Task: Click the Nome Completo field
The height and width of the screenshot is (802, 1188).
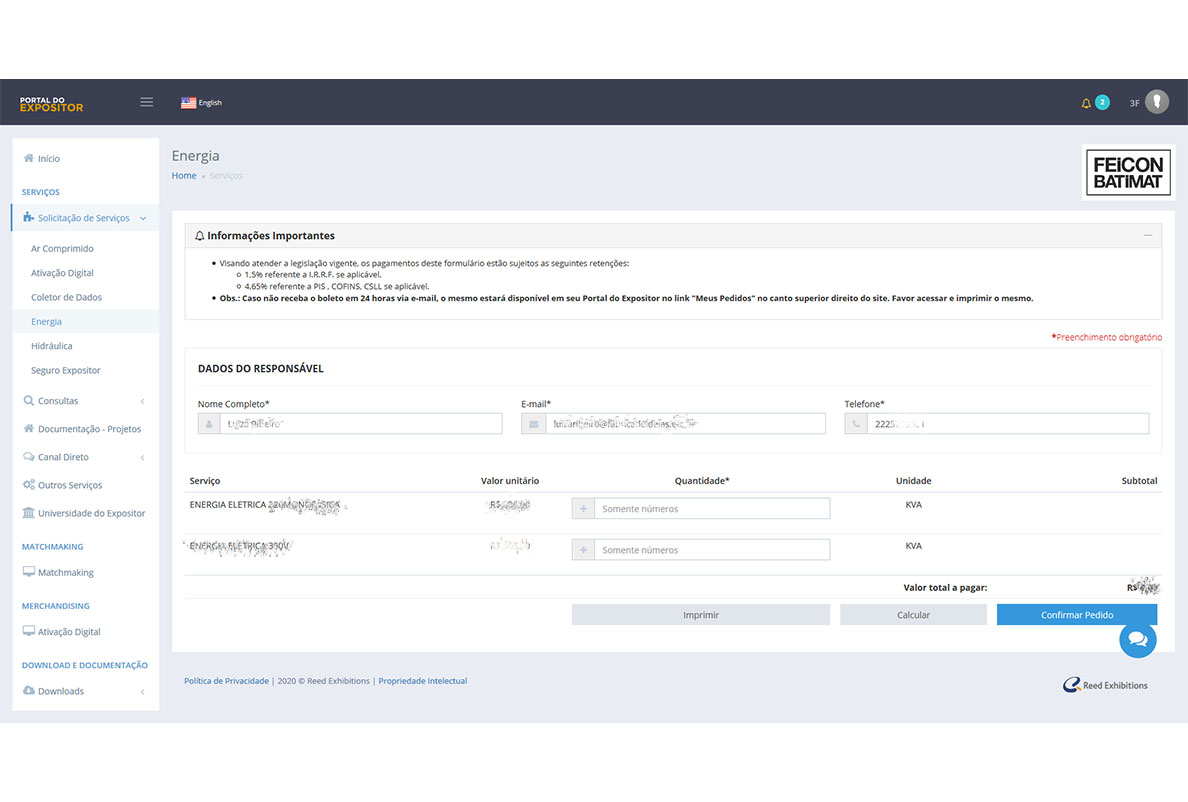Action: pos(361,423)
